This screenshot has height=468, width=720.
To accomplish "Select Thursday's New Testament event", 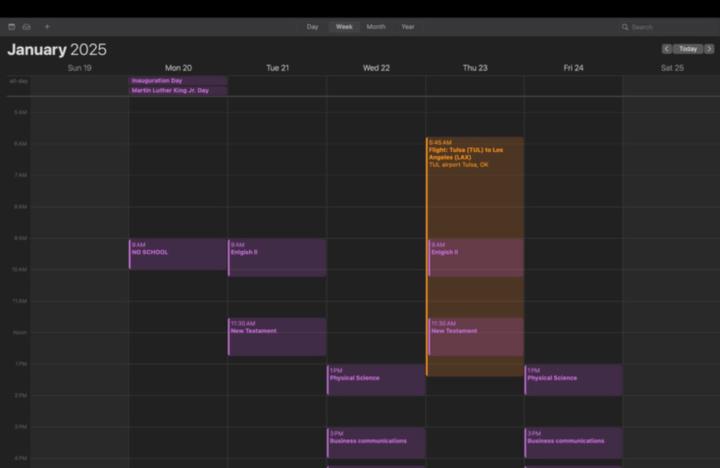I will point(476,337).
